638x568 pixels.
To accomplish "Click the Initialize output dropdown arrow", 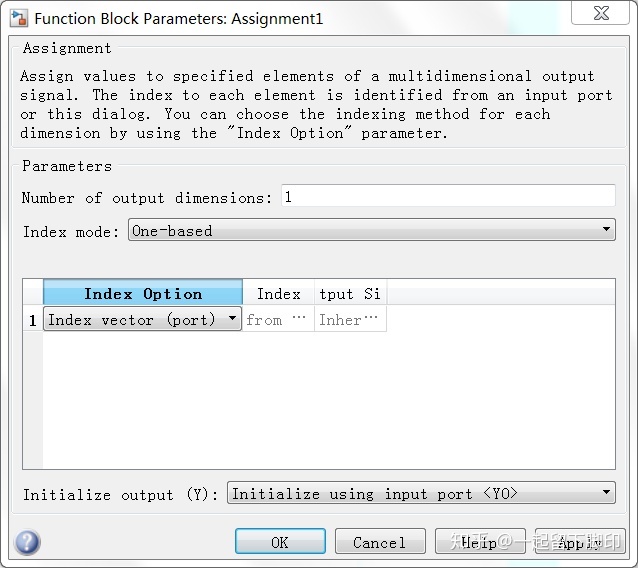I will (606, 492).
